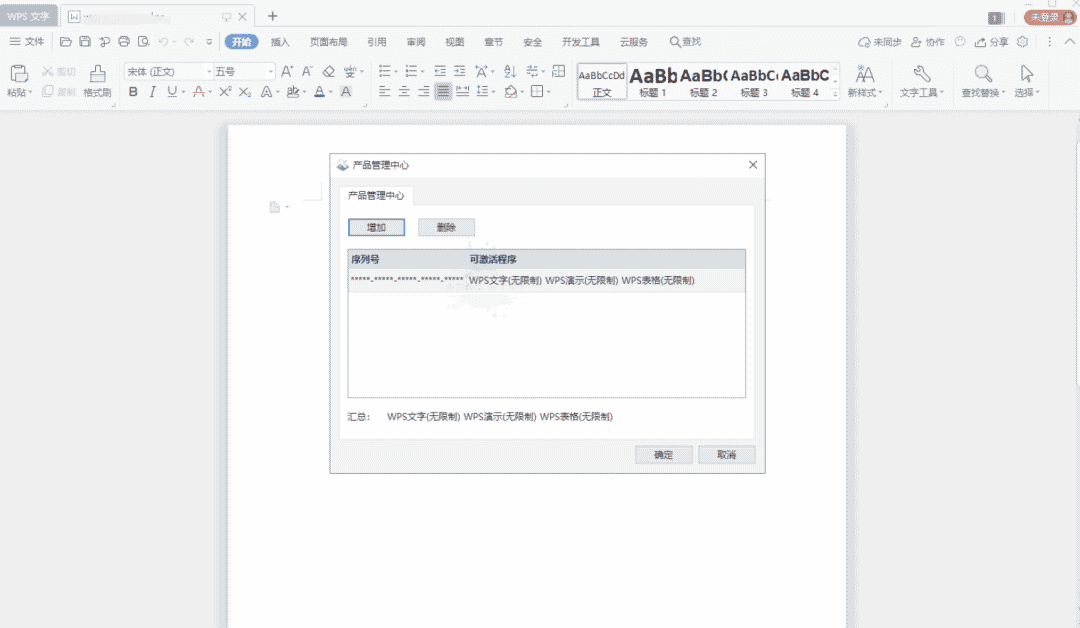Click 删除 (Delete) in the product dialog

446,227
